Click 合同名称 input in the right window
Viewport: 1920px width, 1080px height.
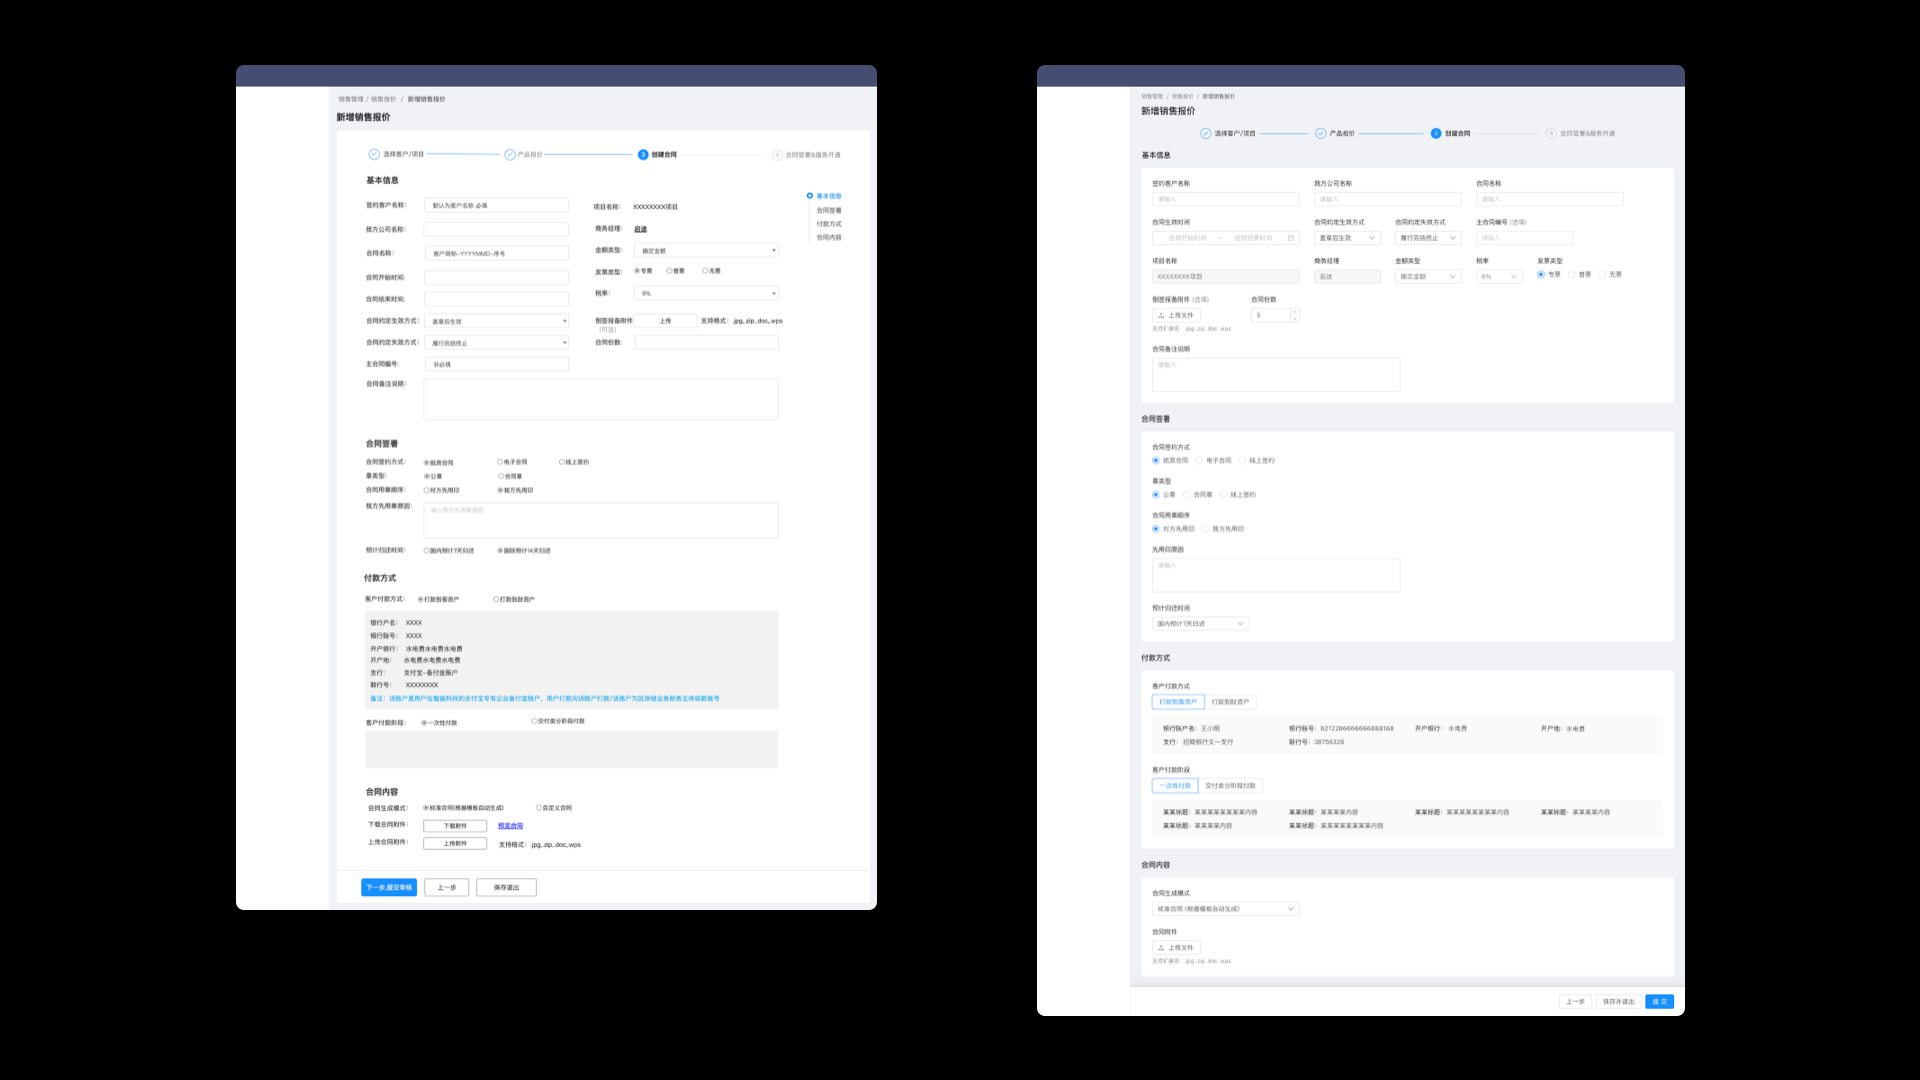[1549, 199]
